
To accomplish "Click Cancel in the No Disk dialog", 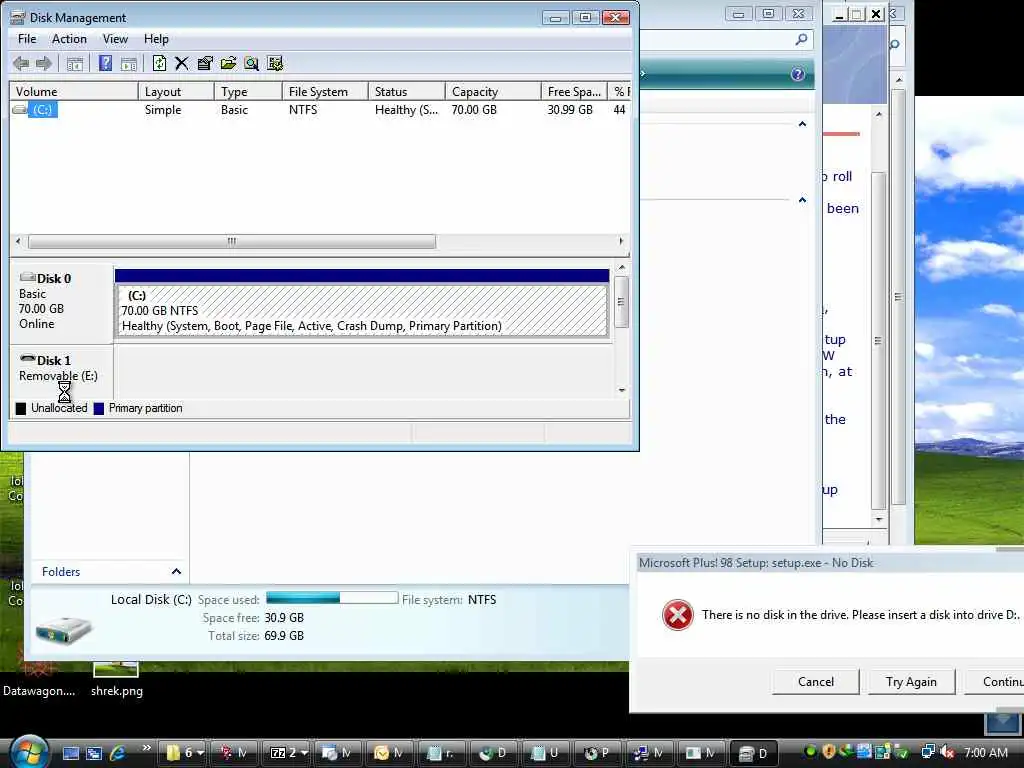I will click(x=816, y=682).
